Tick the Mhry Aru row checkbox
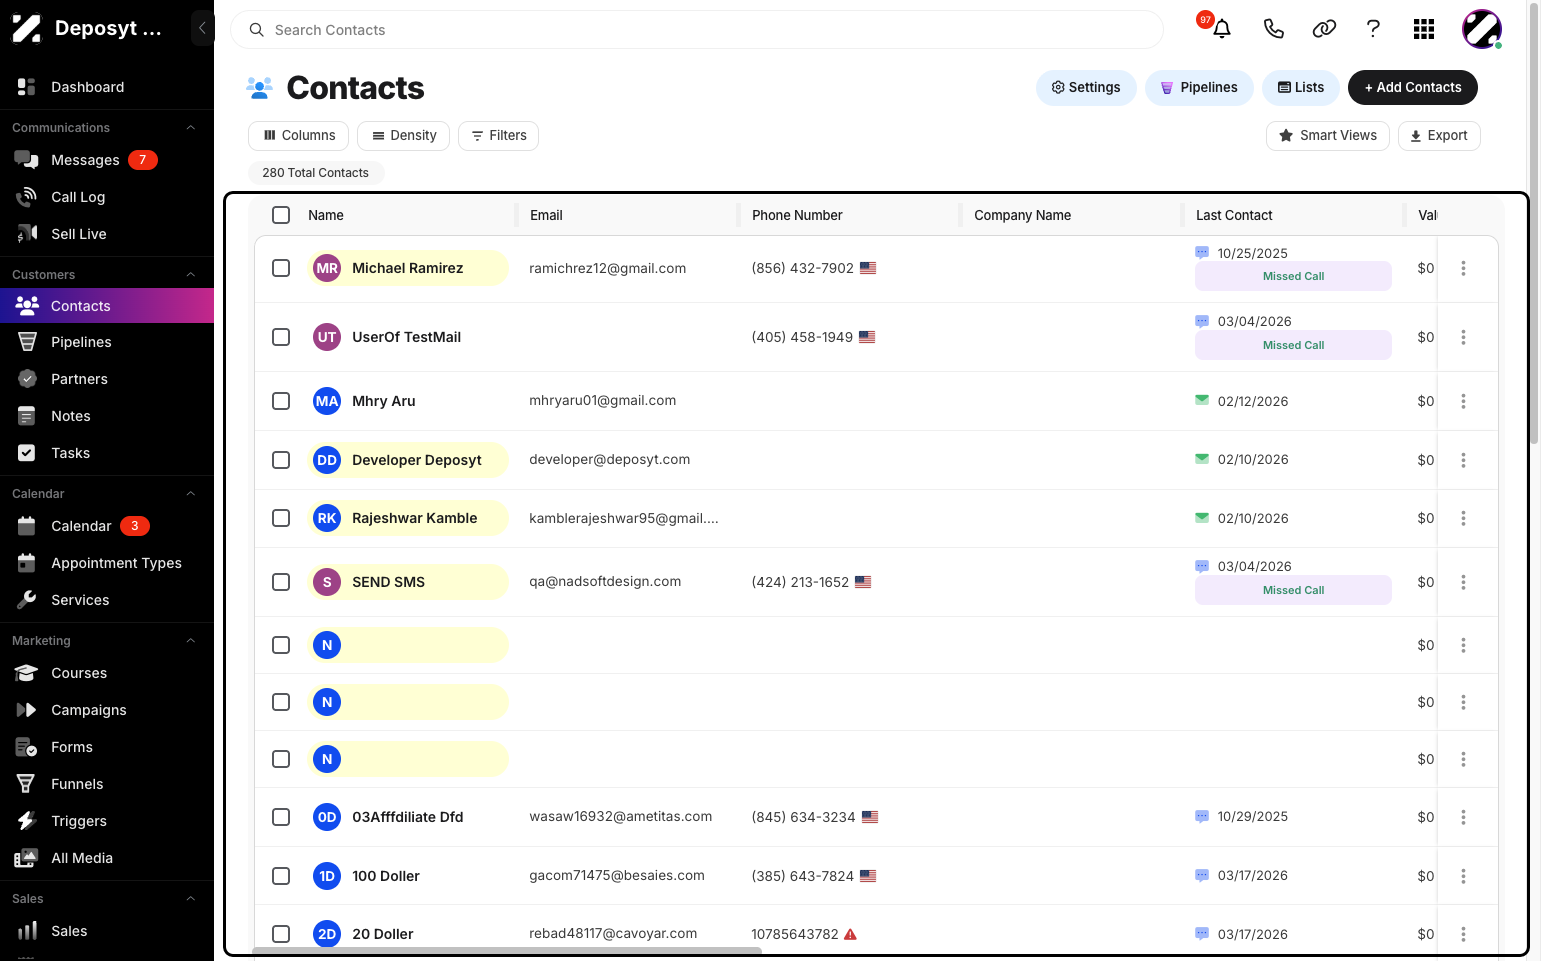 click(281, 401)
